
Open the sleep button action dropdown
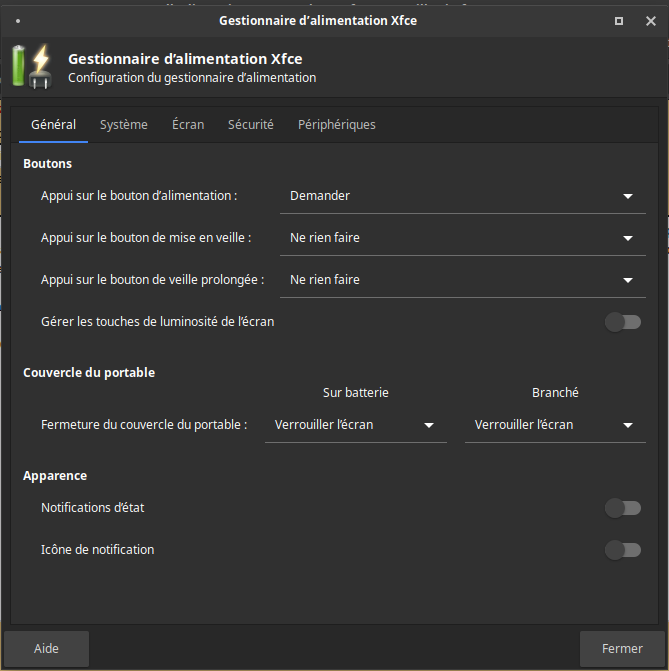coord(463,238)
